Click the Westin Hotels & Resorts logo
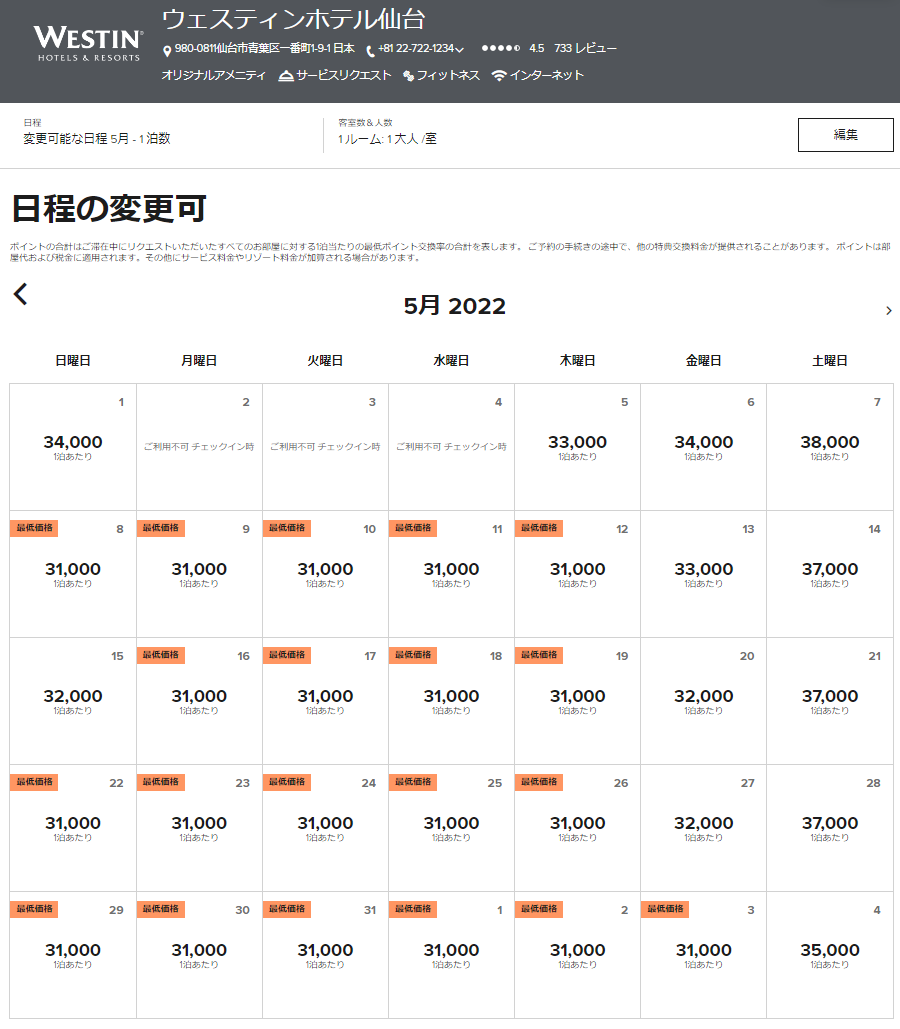The height and width of the screenshot is (1029, 900). tap(88, 45)
